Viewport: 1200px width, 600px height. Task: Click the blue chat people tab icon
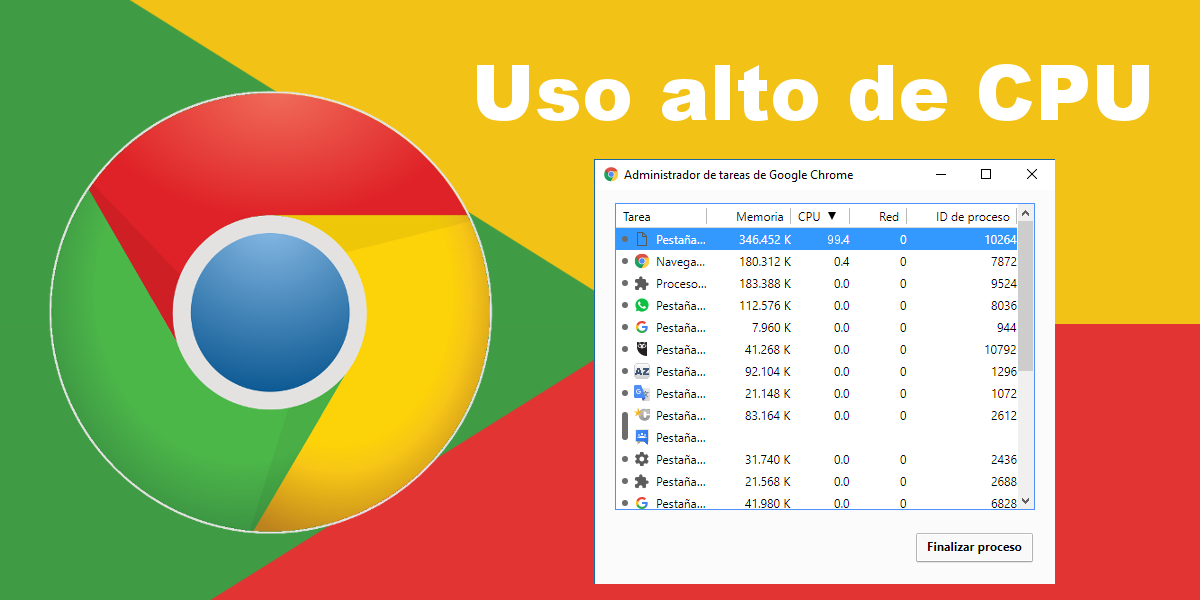click(642, 438)
